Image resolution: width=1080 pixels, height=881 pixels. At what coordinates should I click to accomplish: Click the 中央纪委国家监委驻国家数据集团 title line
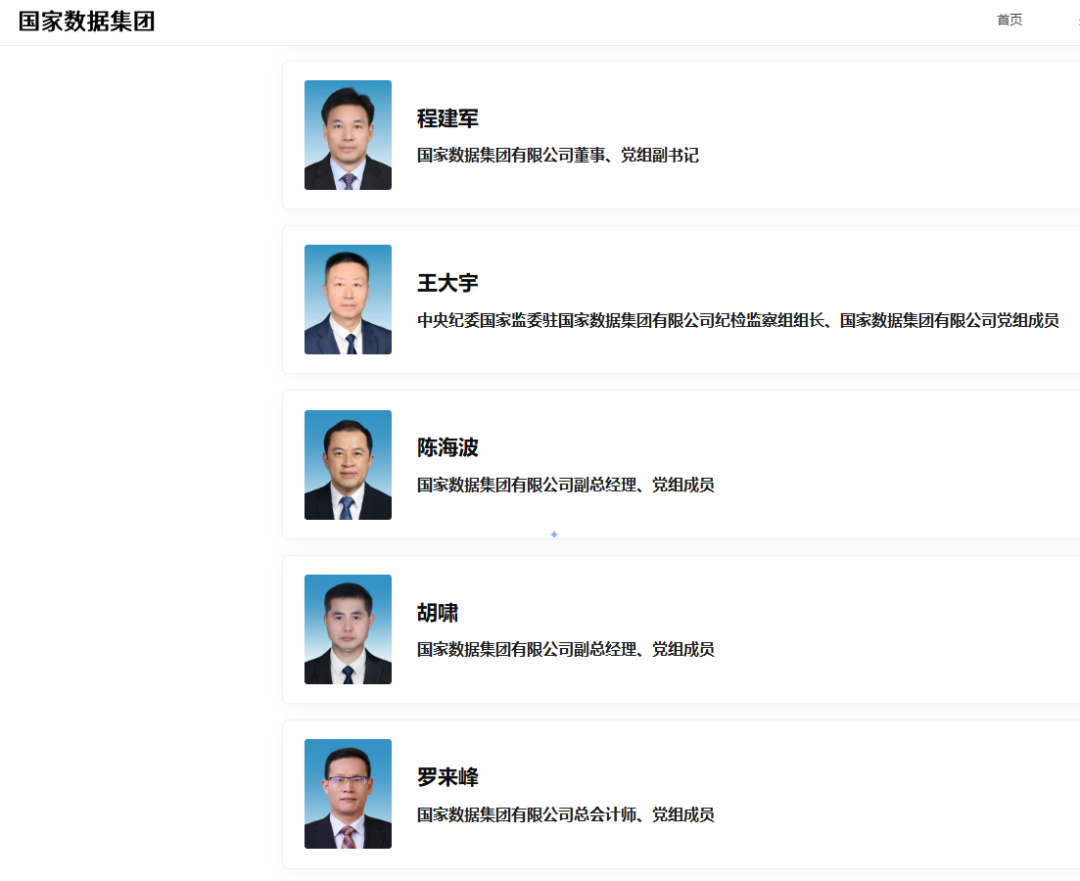point(738,320)
